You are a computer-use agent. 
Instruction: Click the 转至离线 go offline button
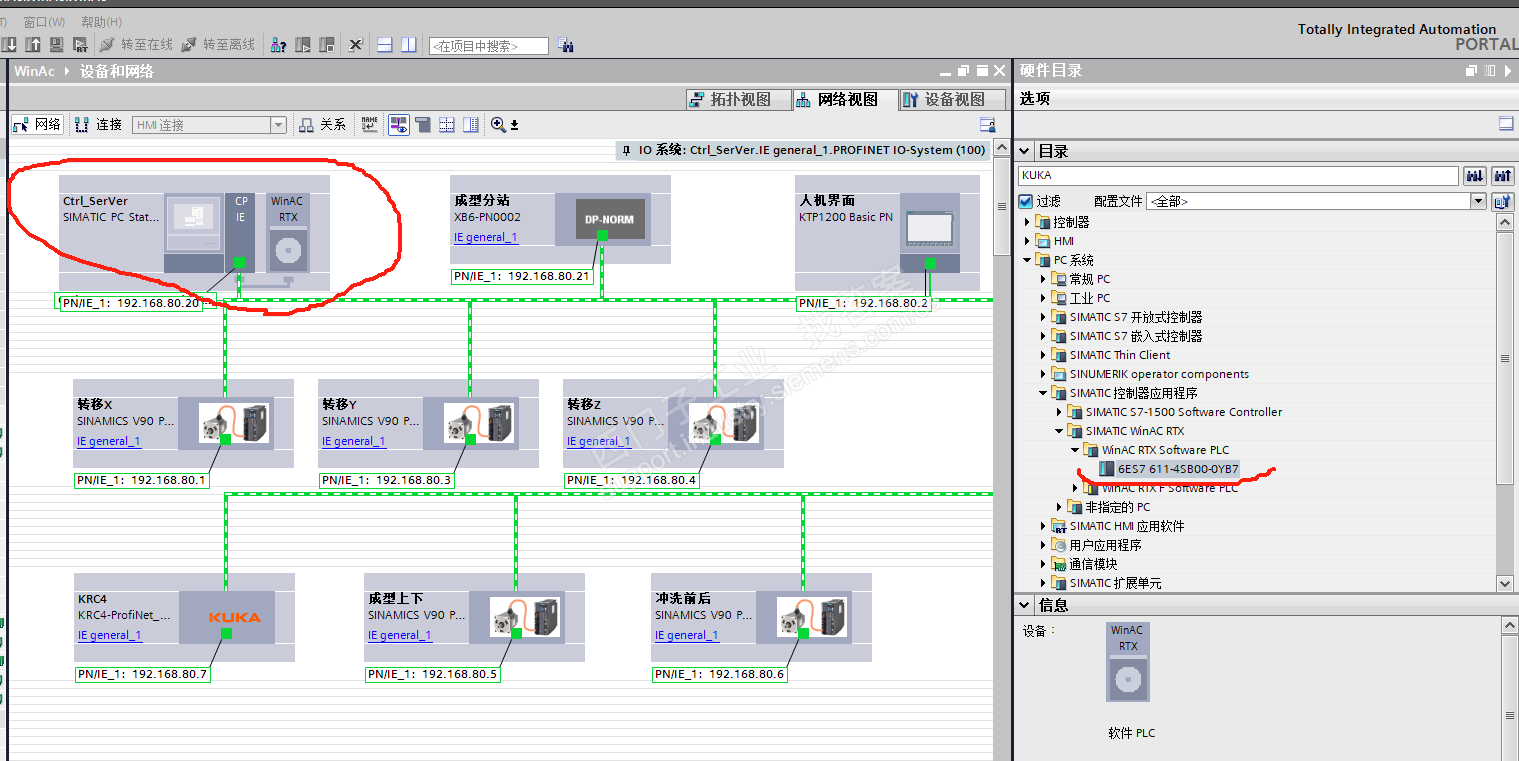click(x=218, y=45)
